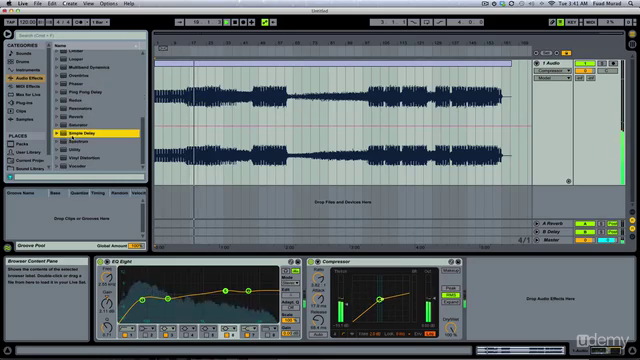Open the Live application menu
The width and height of the screenshot is (640, 360).
tap(23, 3)
